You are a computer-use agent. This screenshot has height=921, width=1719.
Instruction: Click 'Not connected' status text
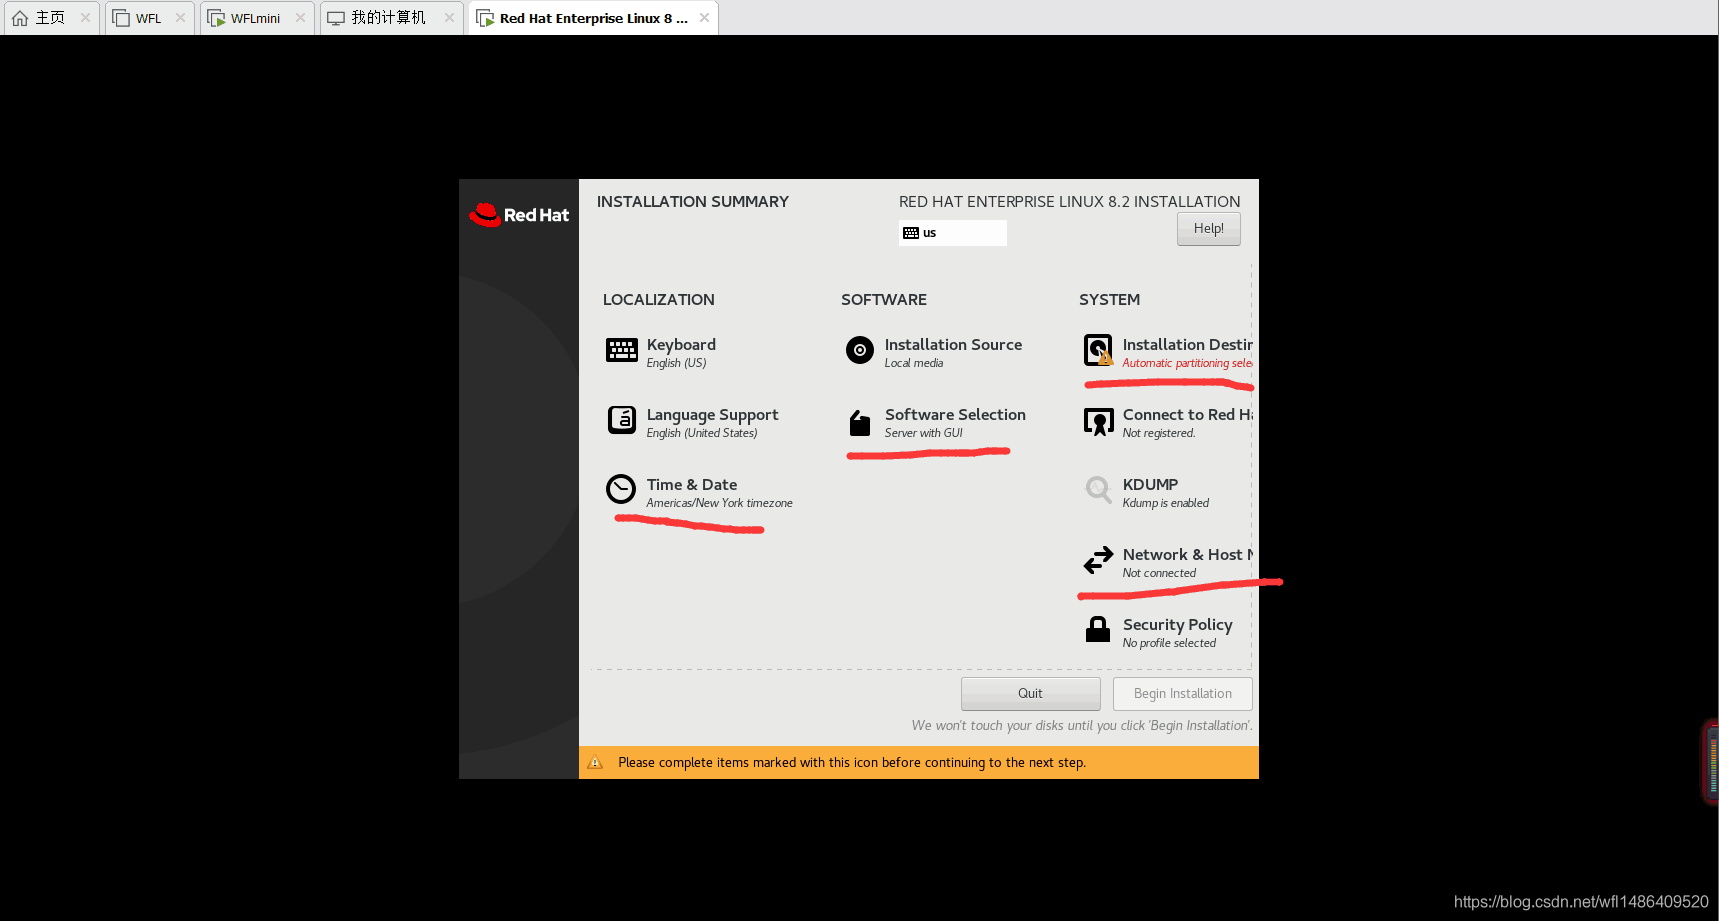coord(1159,573)
